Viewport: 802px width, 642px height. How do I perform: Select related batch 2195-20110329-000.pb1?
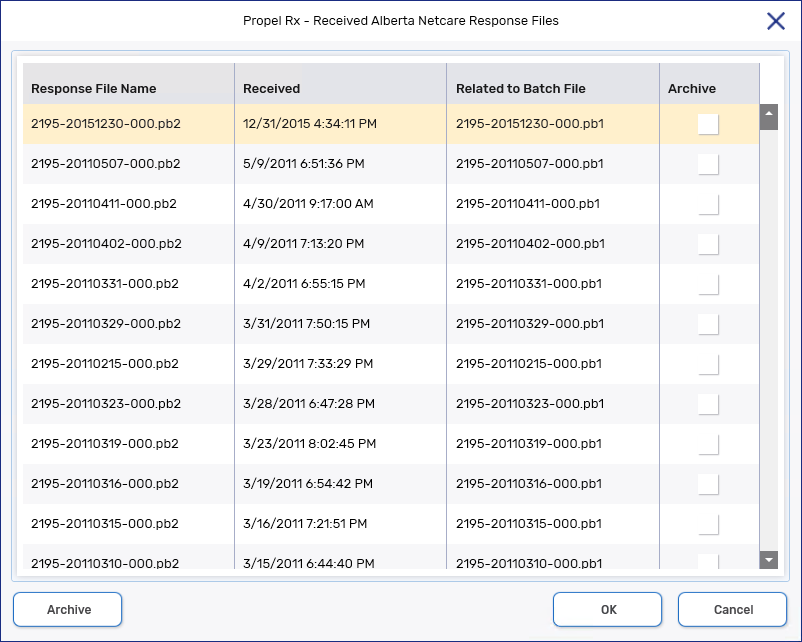tap(530, 323)
